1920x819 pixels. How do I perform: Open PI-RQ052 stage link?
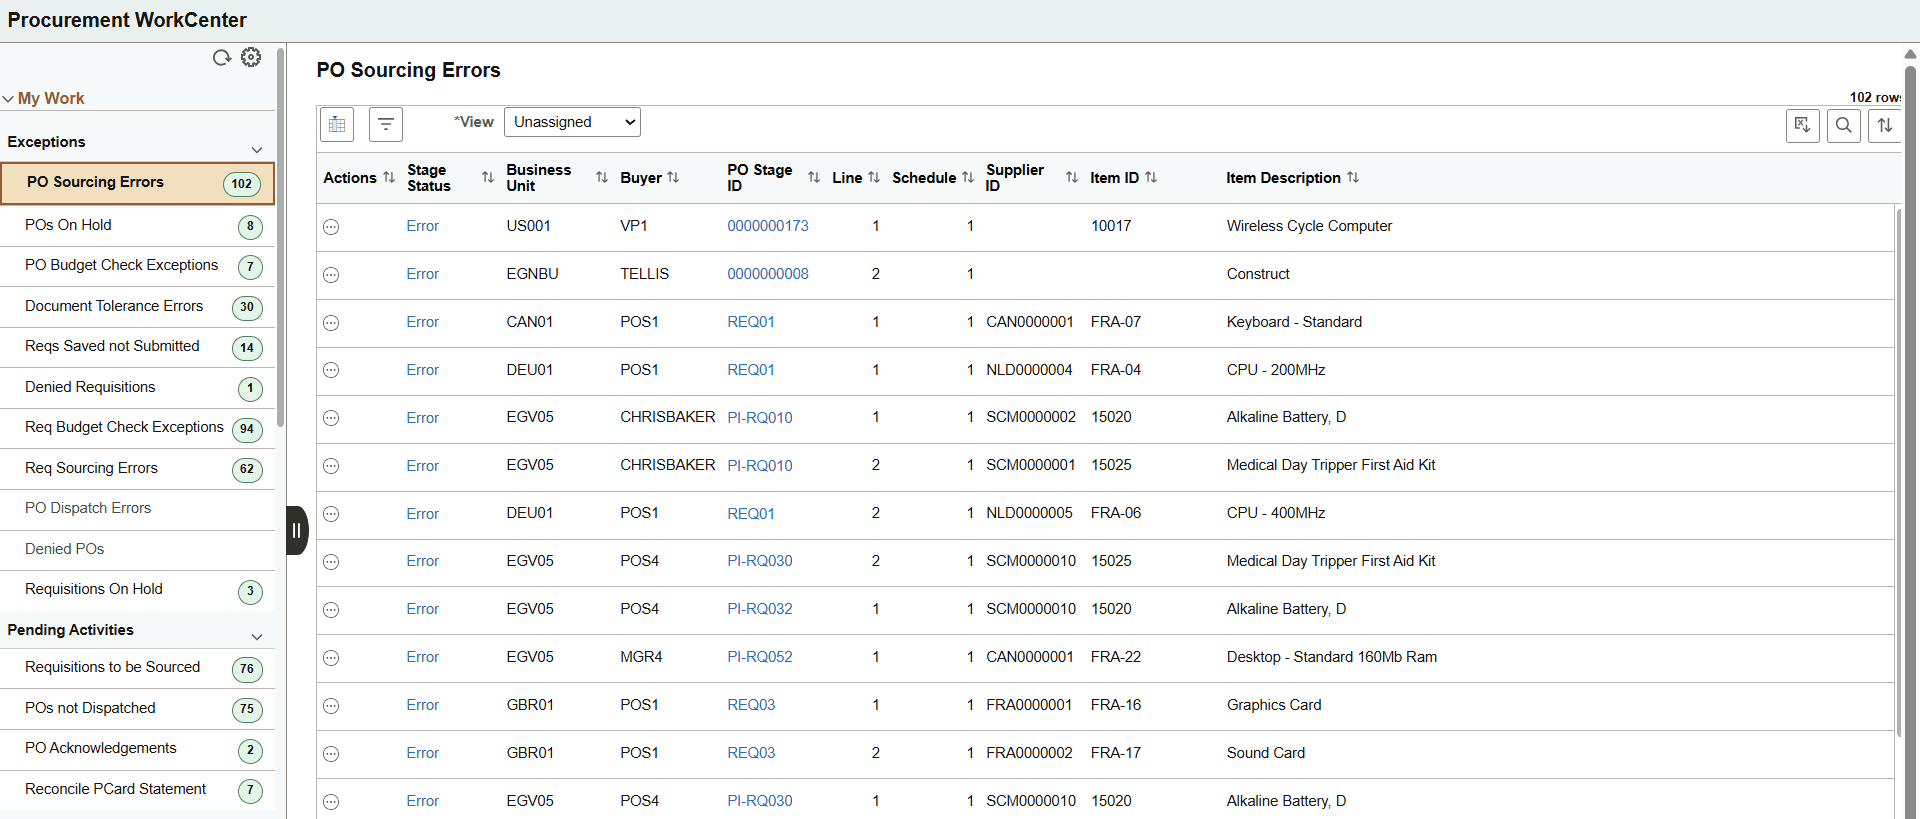(759, 657)
